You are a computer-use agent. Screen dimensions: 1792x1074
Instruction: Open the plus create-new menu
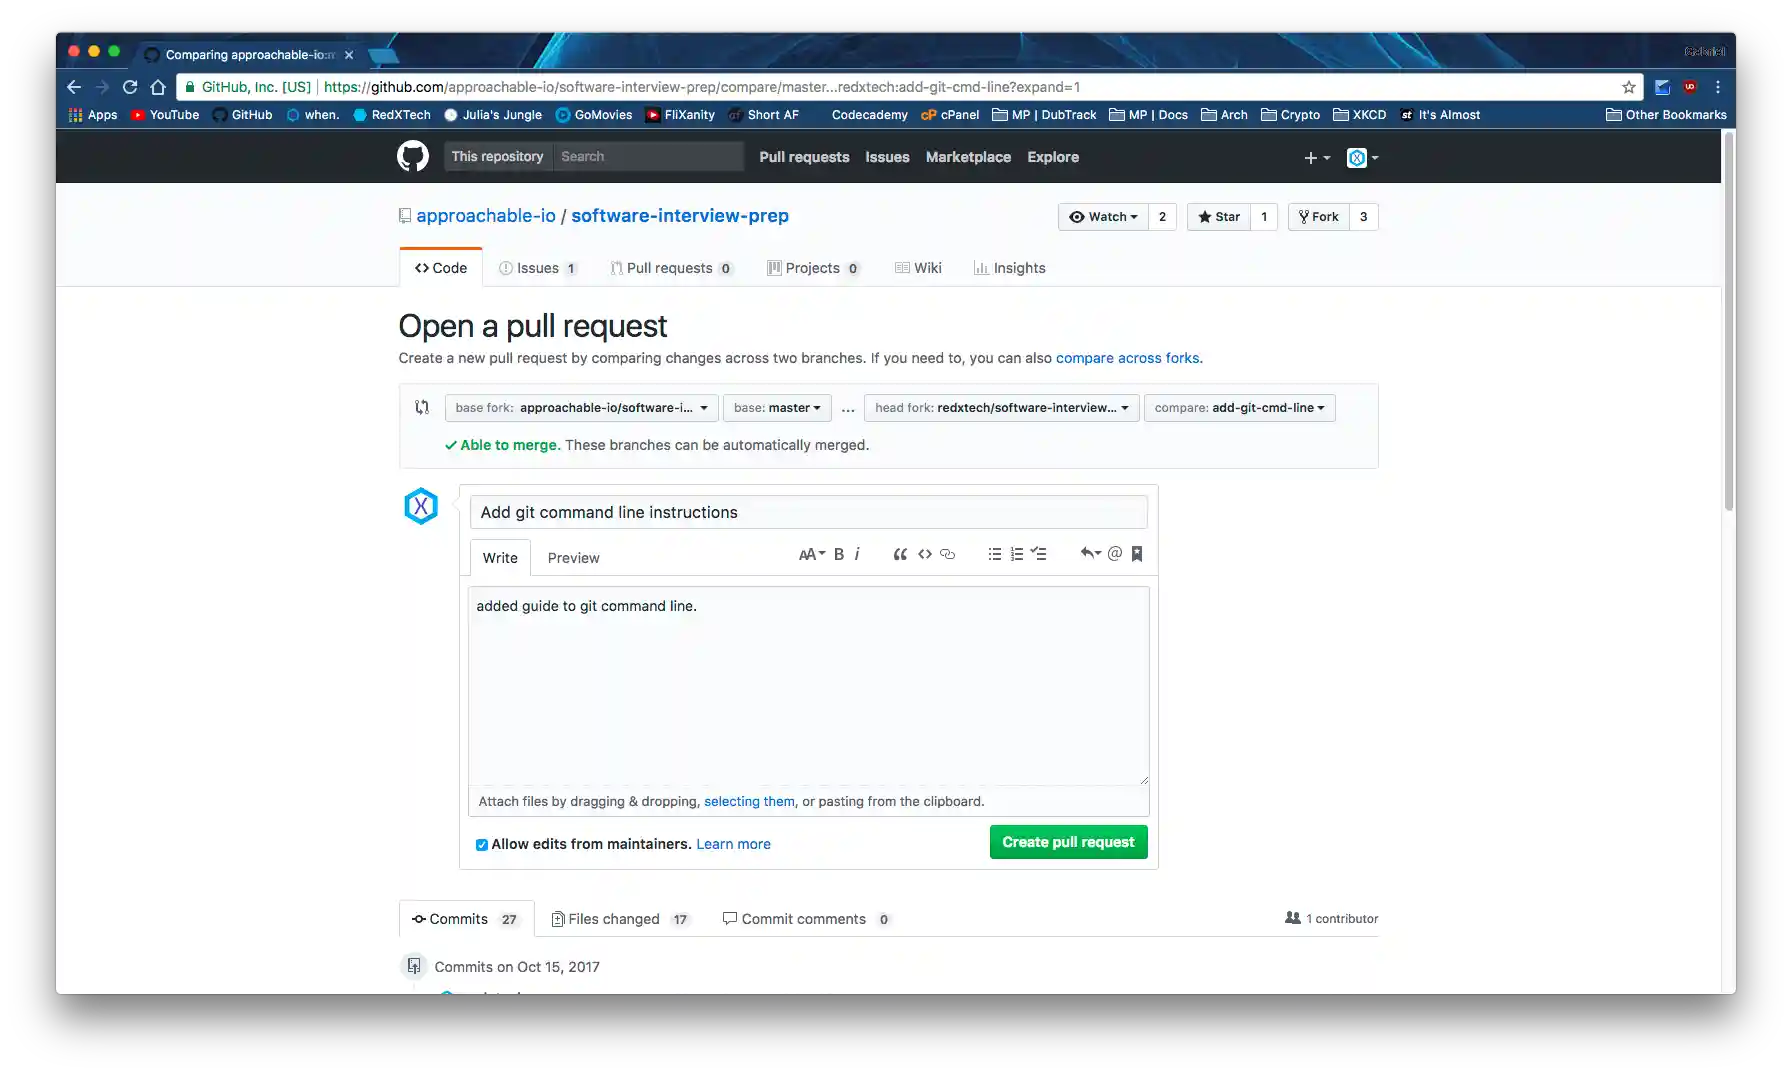click(x=1317, y=158)
